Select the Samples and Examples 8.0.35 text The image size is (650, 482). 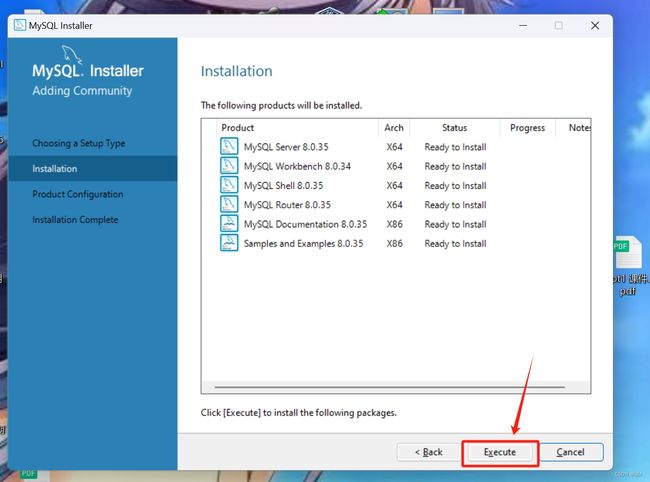303,244
